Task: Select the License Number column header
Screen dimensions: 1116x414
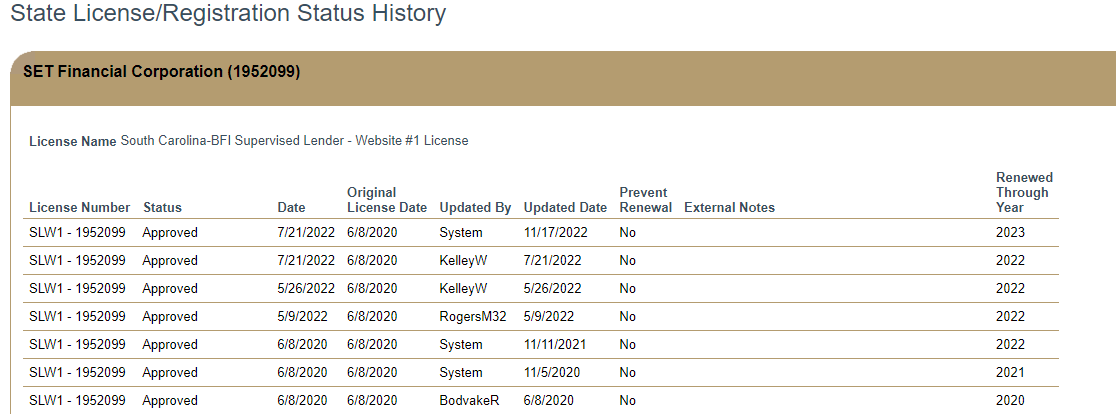Action: pos(80,208)
